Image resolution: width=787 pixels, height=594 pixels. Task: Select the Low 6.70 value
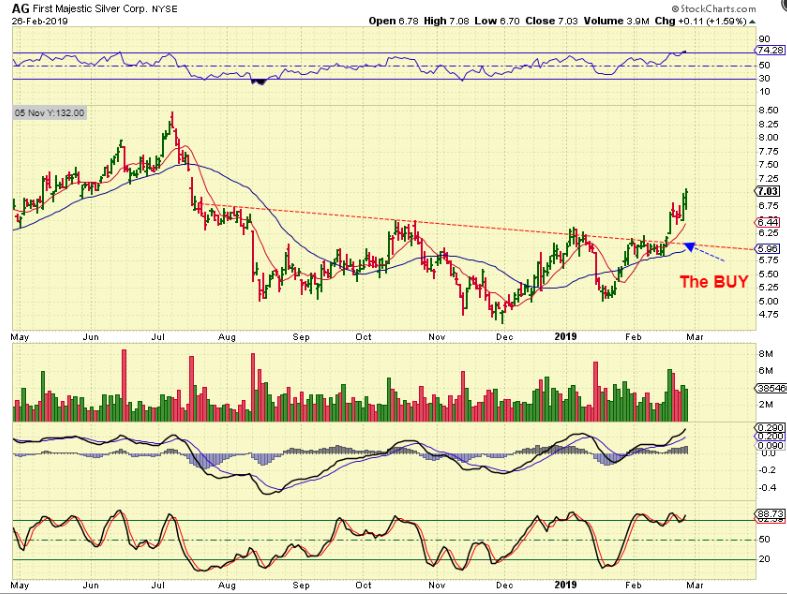tap(497, 21)
